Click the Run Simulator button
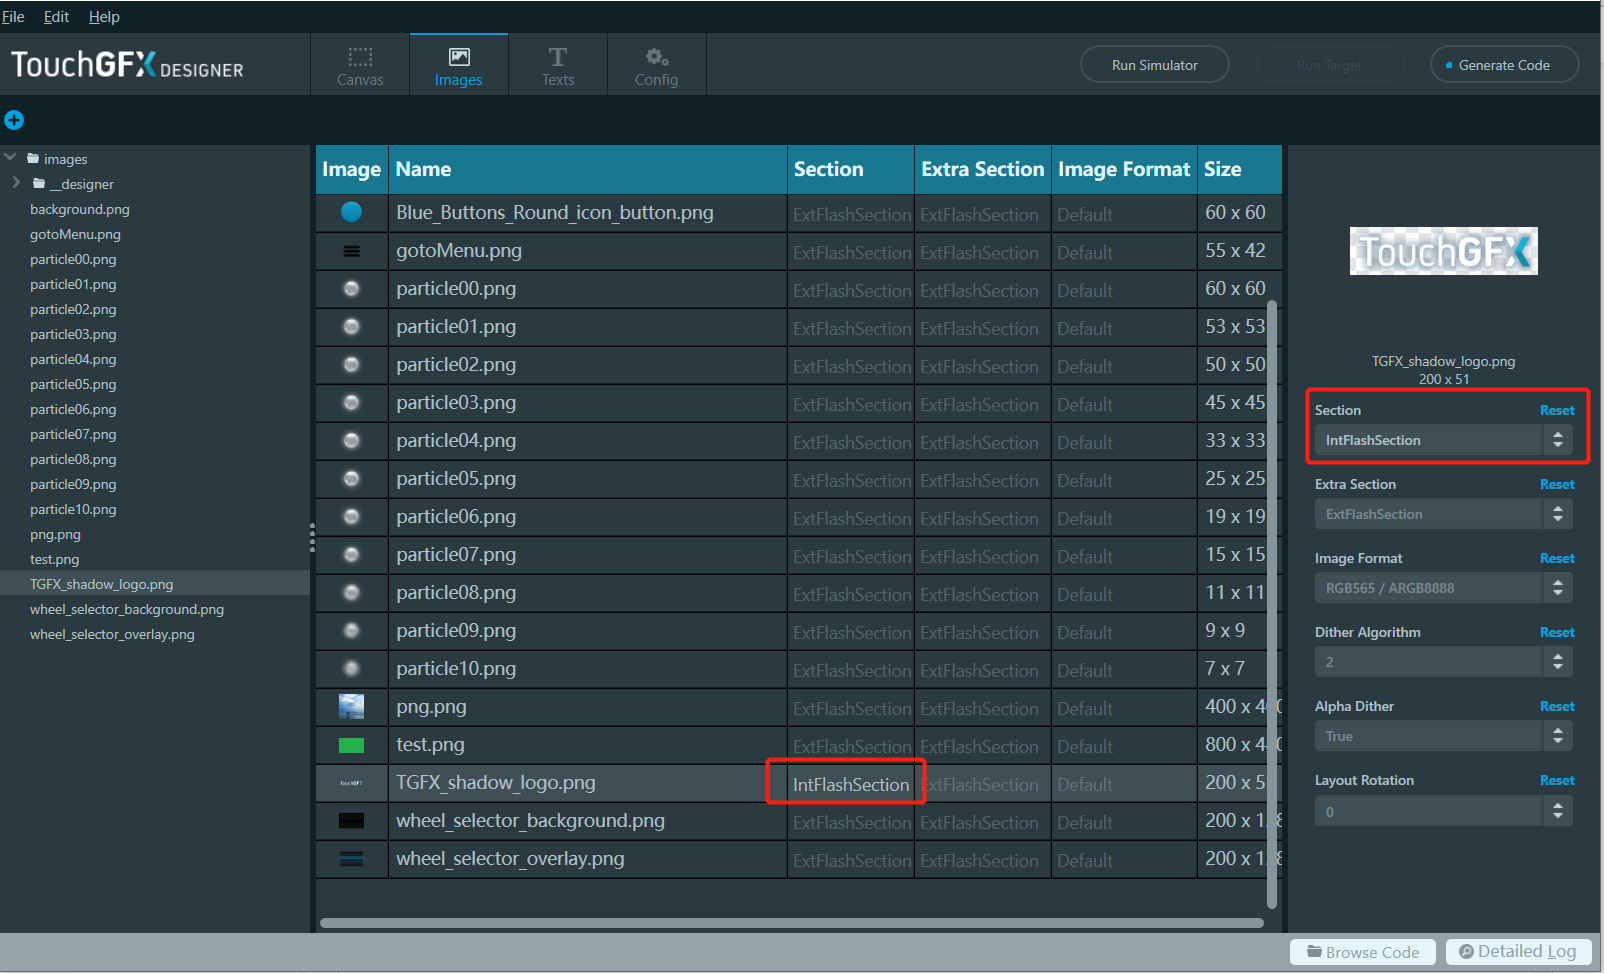The image size is (1604, 973). 1154,64
